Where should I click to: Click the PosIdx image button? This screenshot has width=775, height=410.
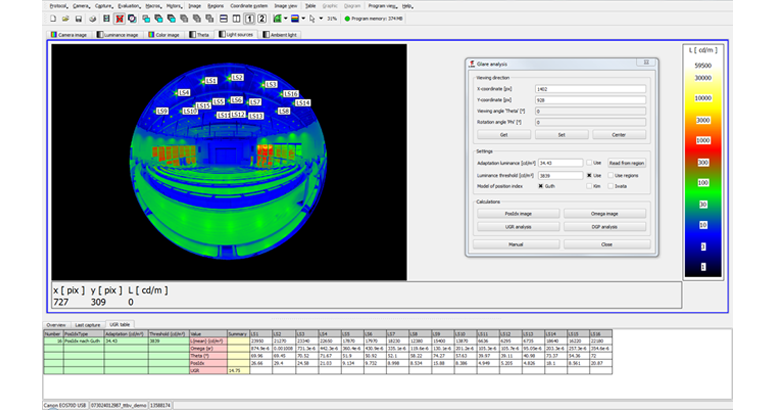(518, 214)
